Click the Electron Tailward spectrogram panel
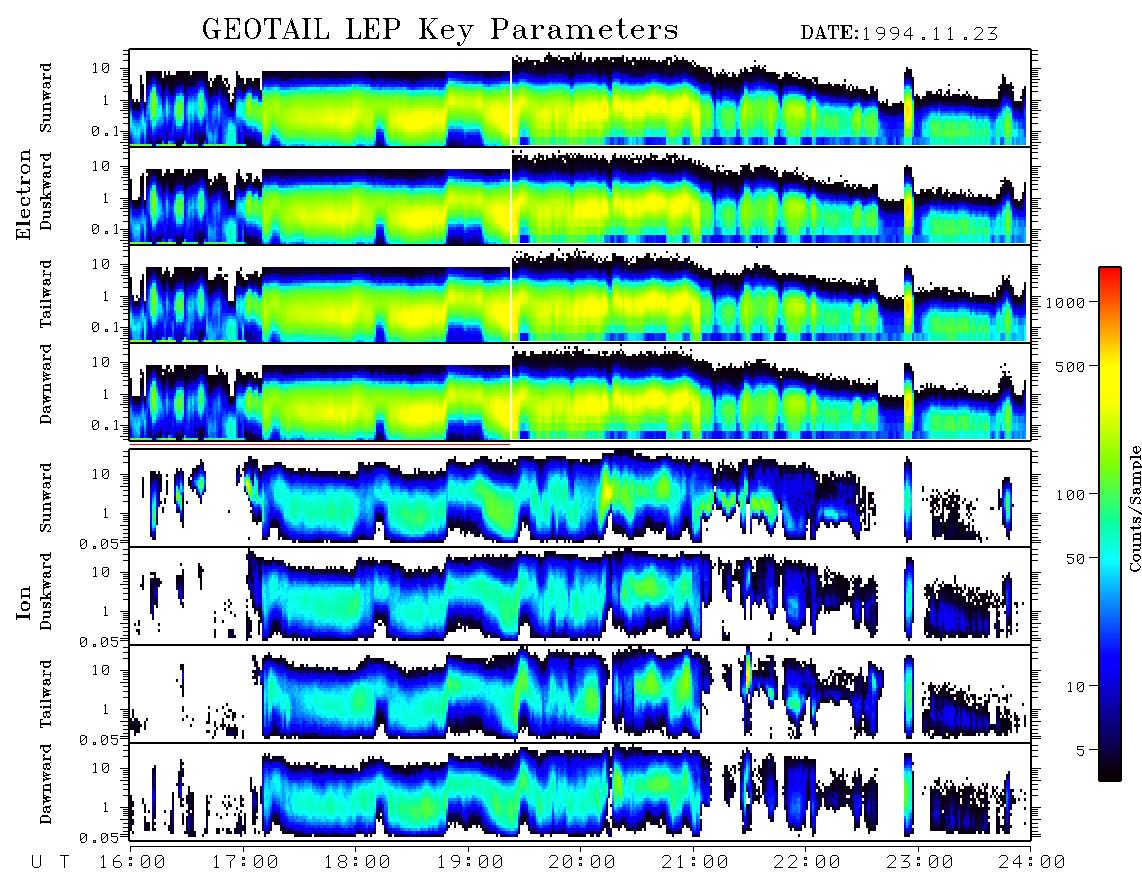 pos(580,294)
